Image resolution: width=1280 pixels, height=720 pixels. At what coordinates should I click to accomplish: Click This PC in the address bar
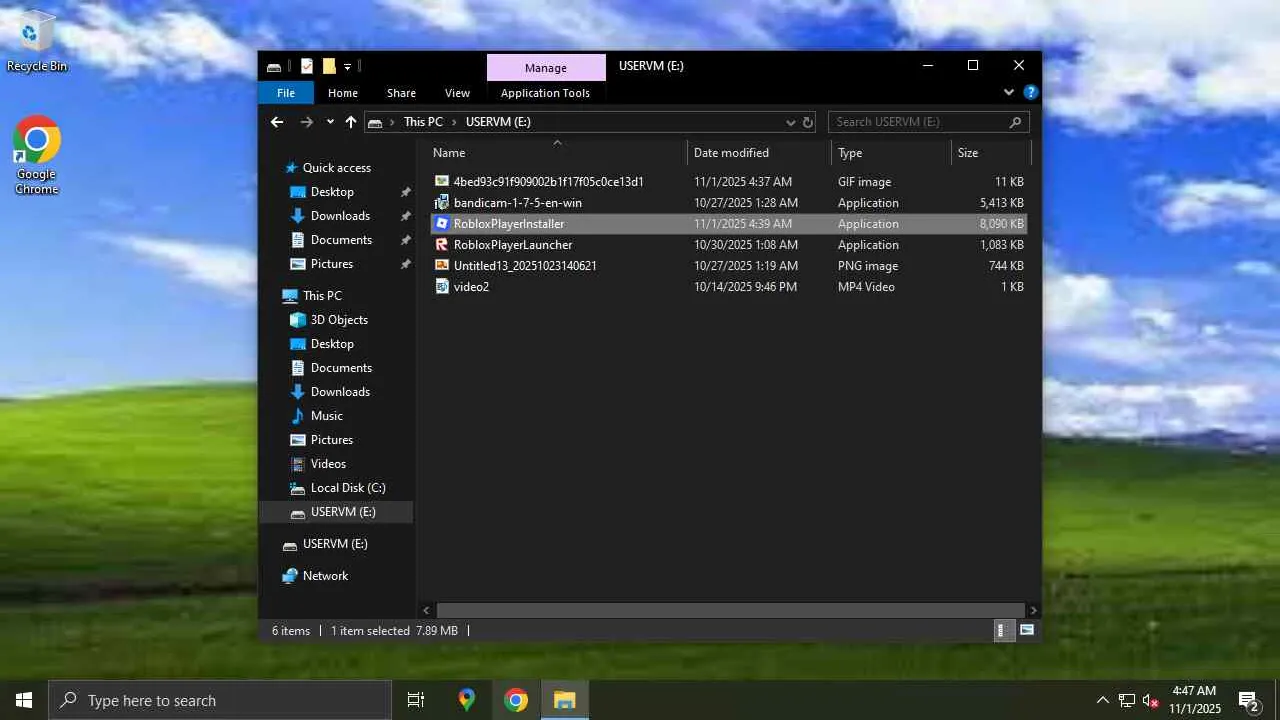(423, 122)
